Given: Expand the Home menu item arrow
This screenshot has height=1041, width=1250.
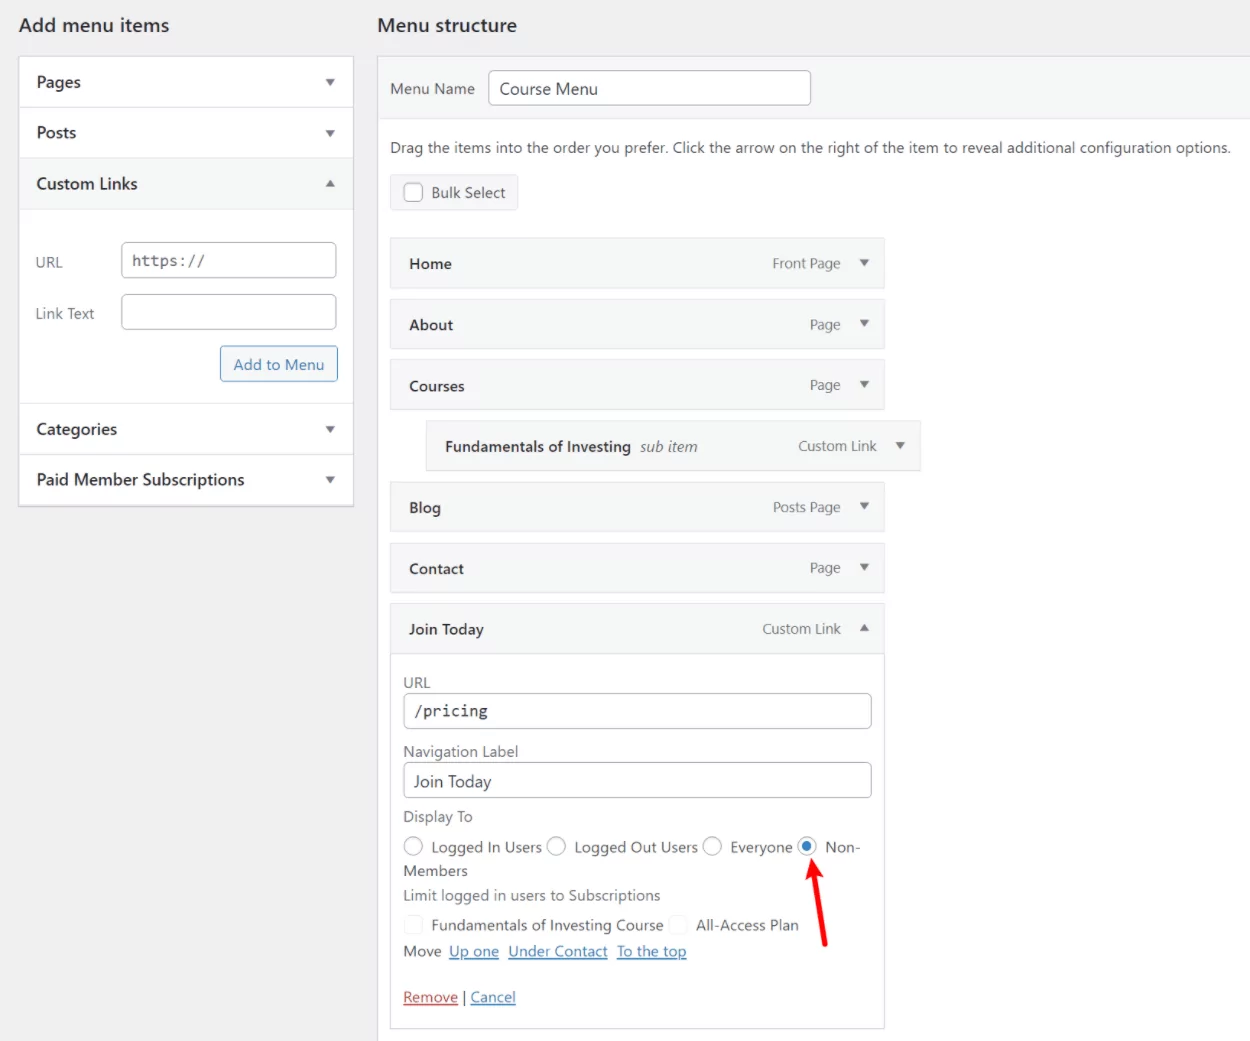Looking at the screenshot, I should pos(864,263).
